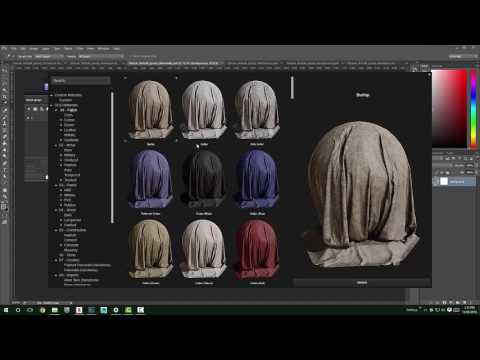Select the Background layer row
Screen dimensions: 480x360
click(x=454, y=181)
